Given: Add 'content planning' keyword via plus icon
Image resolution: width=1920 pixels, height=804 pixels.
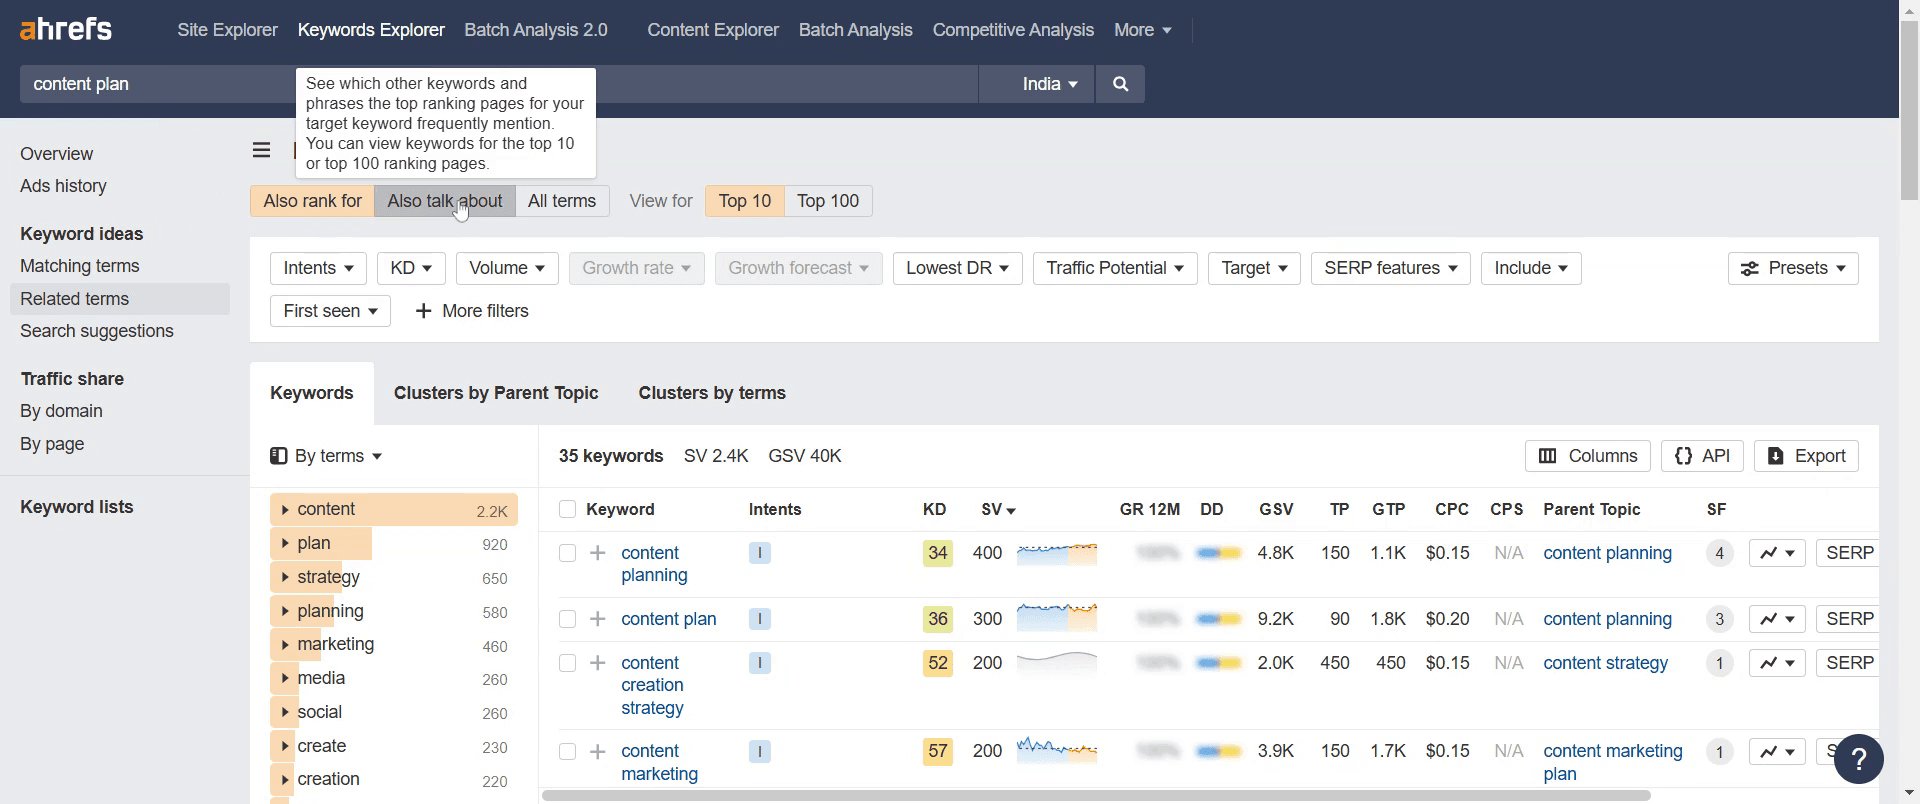Looking at the screenshot, I should pyautogui.click(x=598, y=553).
